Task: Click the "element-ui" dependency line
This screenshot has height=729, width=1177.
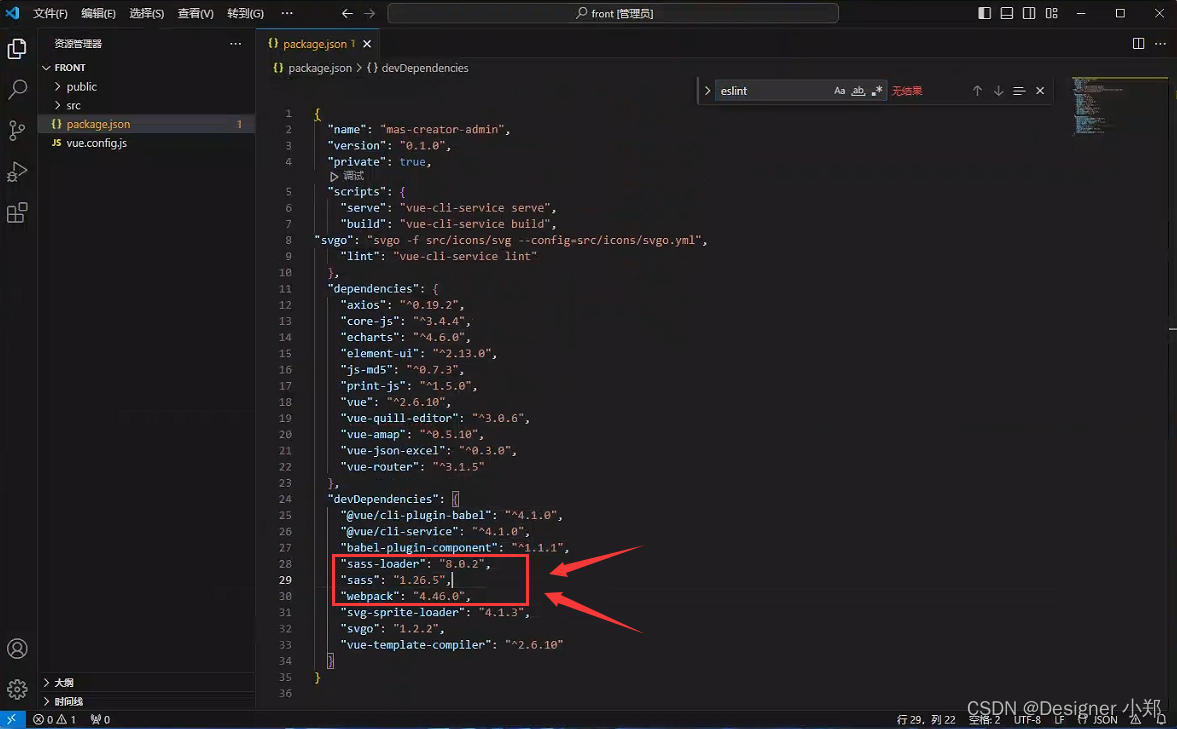Action: click(x=418, y=353)
